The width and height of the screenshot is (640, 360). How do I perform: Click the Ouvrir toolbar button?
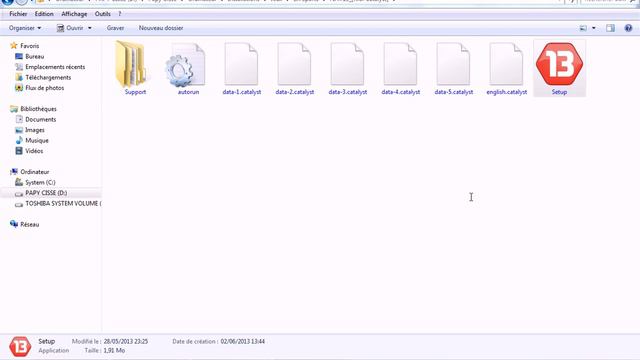[70, 28]
